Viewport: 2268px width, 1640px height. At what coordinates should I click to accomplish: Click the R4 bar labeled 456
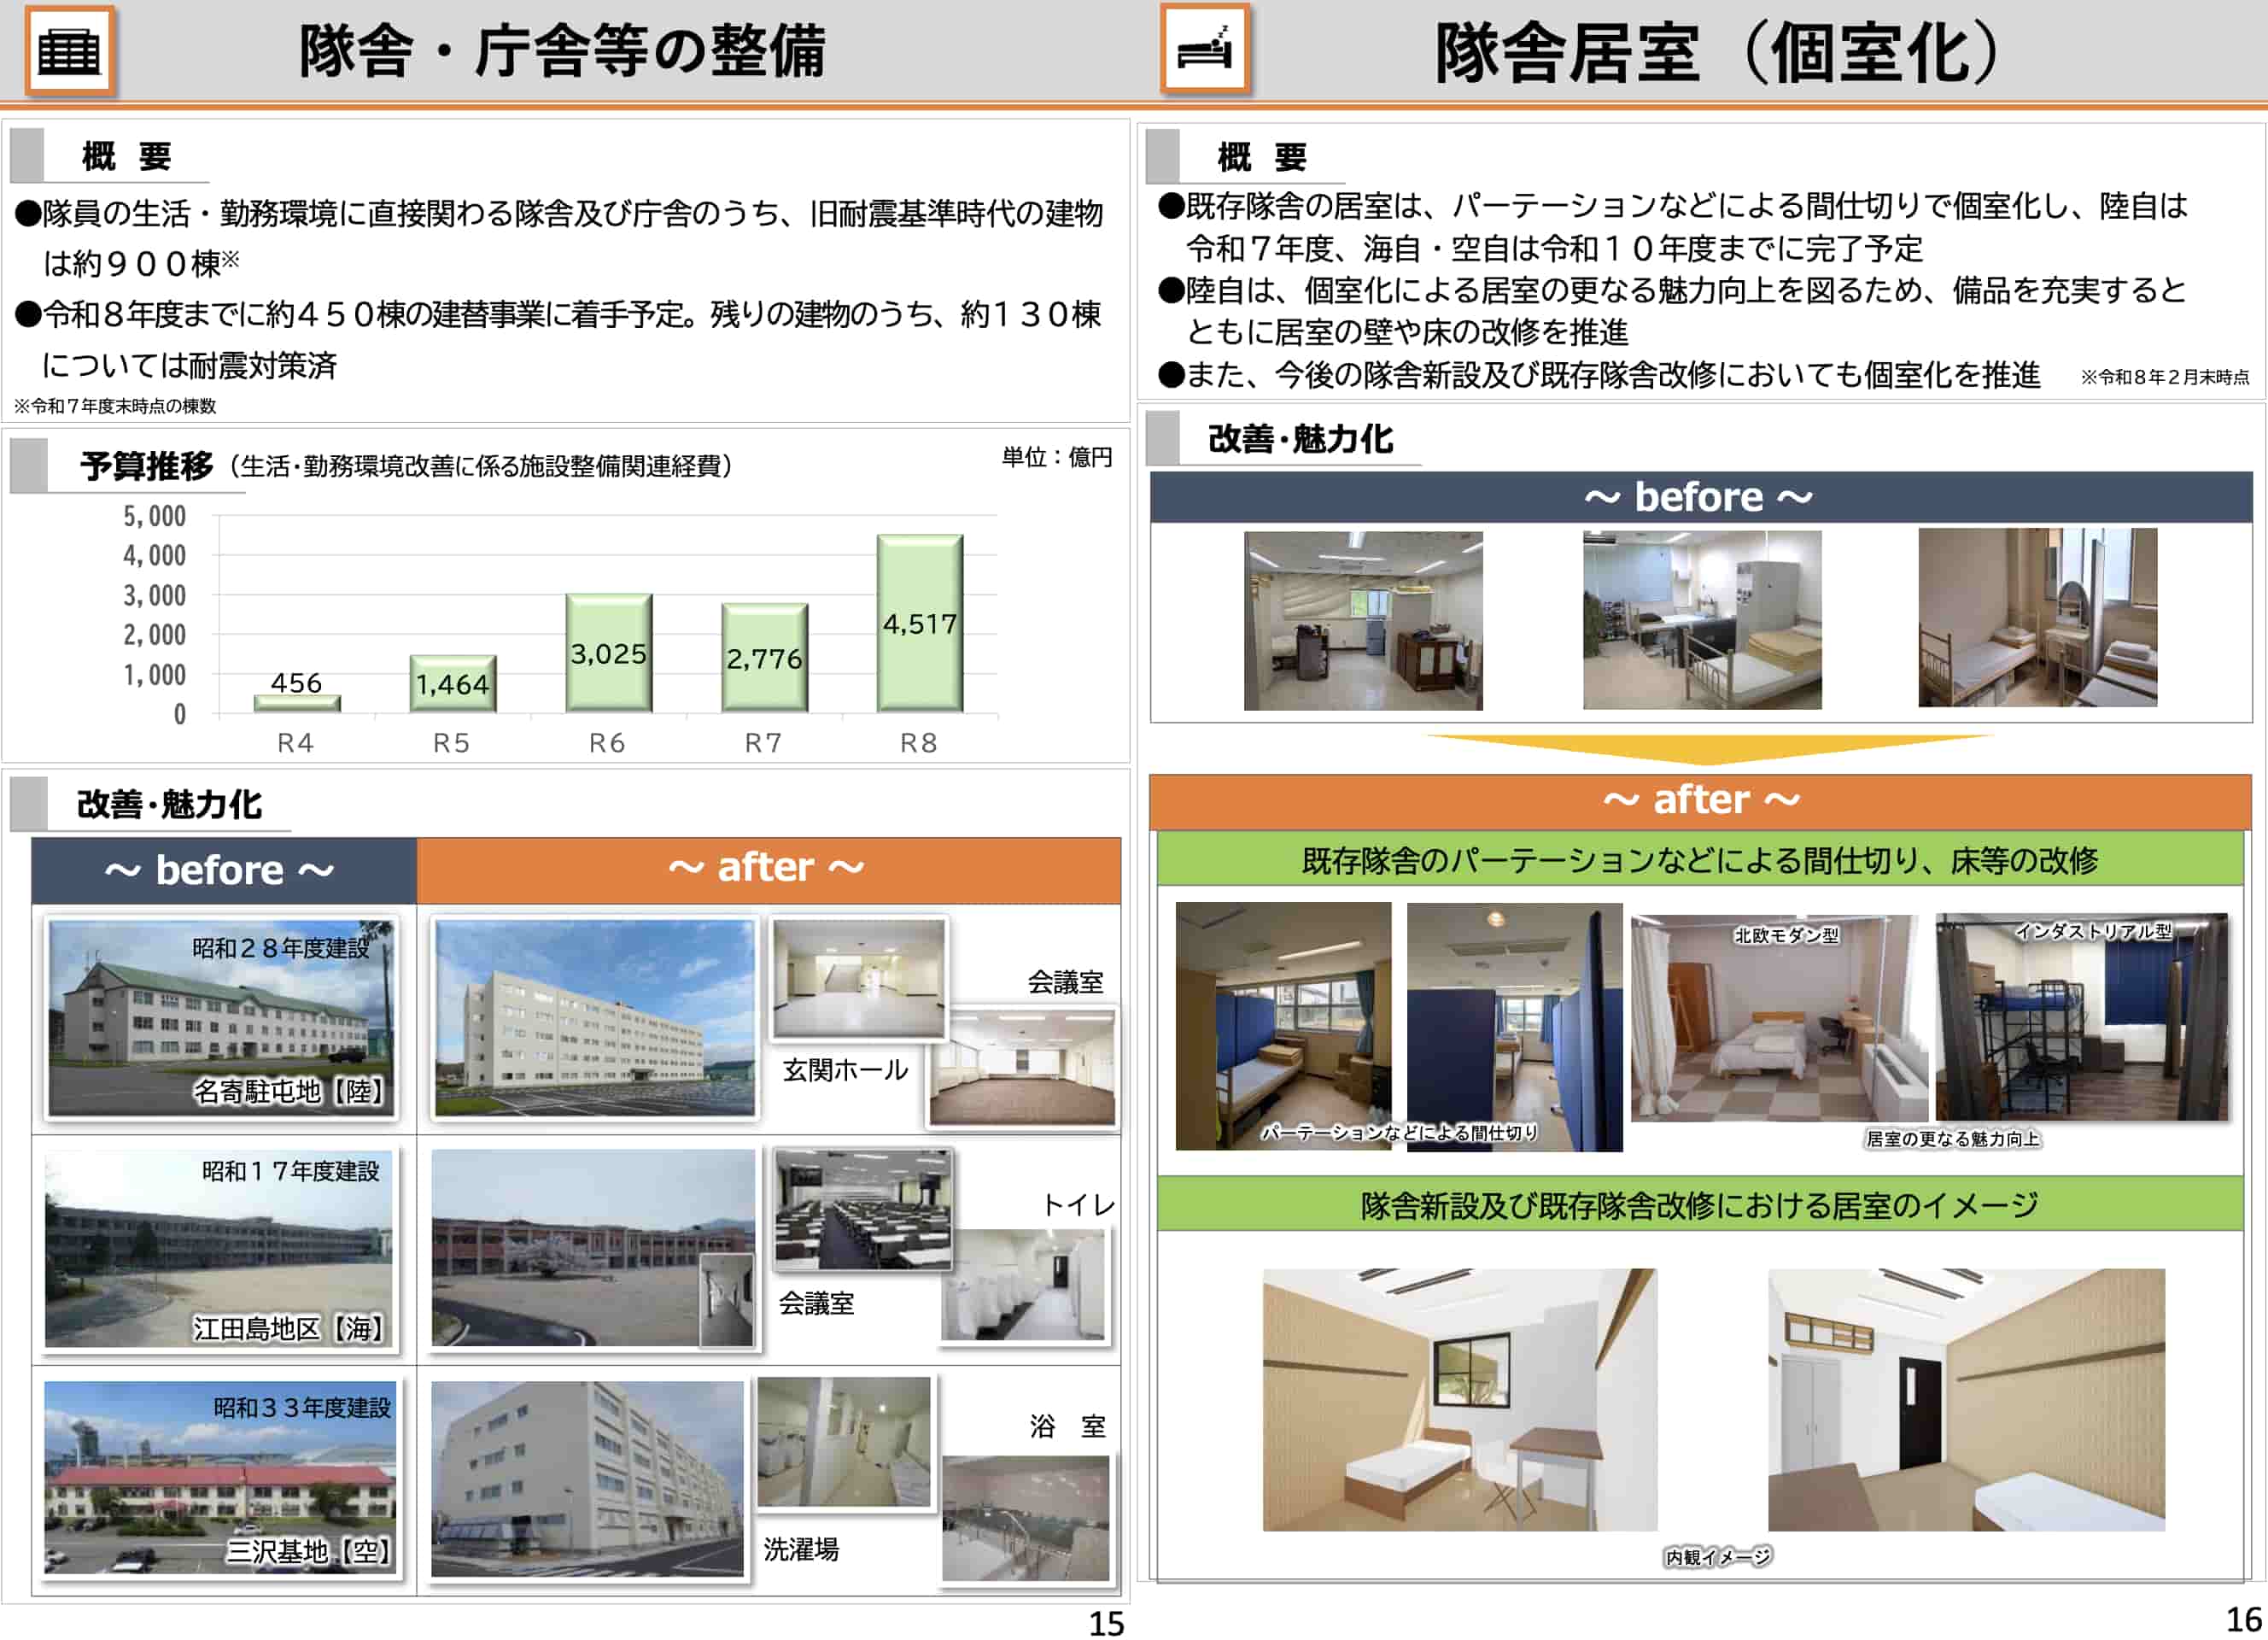pyautogui.click(x=297, y=702)
